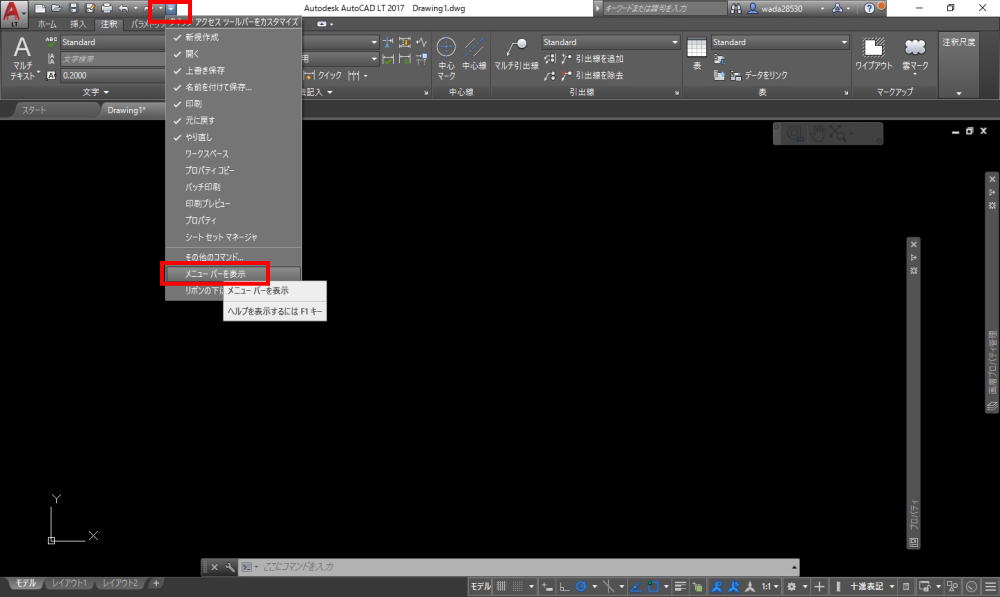Select ワークスペース in the dropdown menu
The height and width of the screenshot is (597, 1000).
pos(233,154)
